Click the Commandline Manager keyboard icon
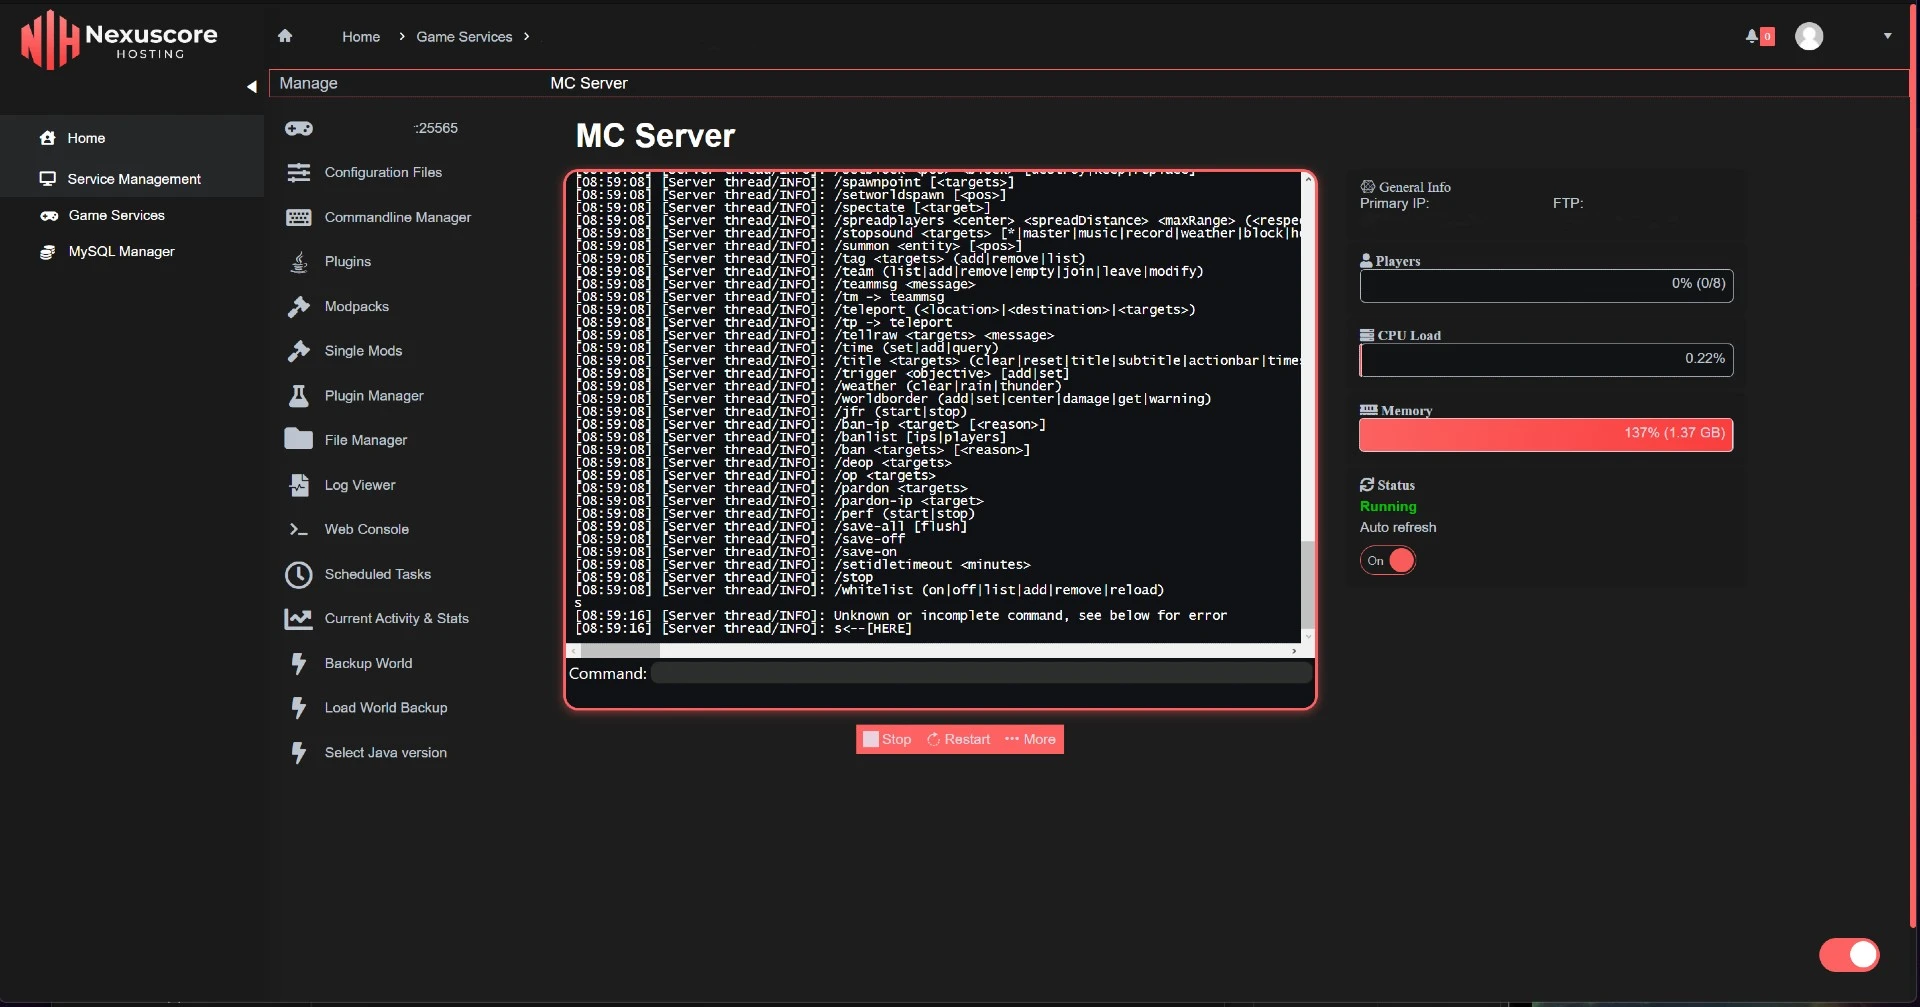Viewport: 1920px width, 1007px height. point(299,217)
